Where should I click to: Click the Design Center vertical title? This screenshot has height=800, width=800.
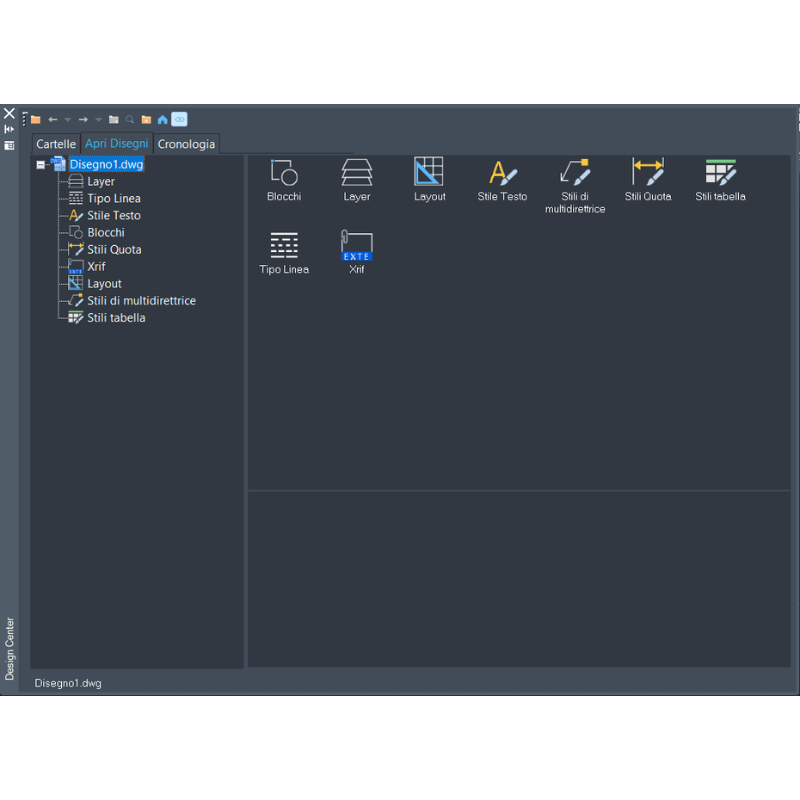click(x=10, y=648)
